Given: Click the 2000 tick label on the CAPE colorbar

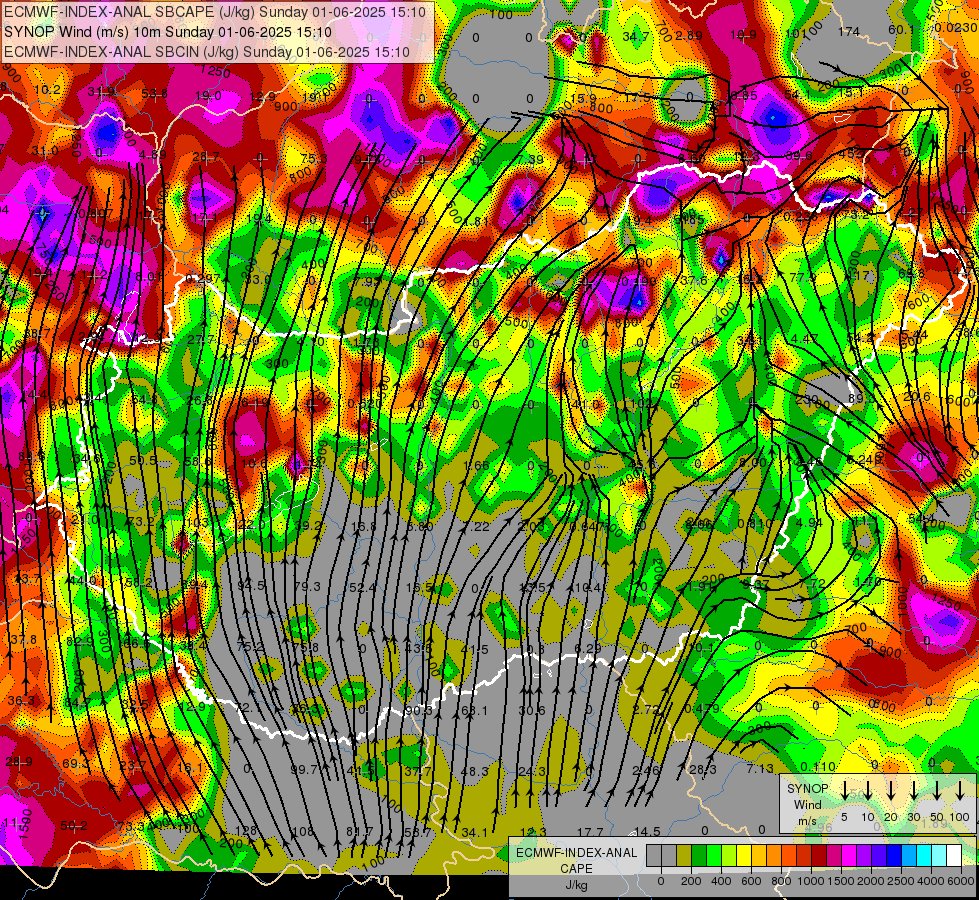Looking at the screenshot, I should click(x=872, y=881).
